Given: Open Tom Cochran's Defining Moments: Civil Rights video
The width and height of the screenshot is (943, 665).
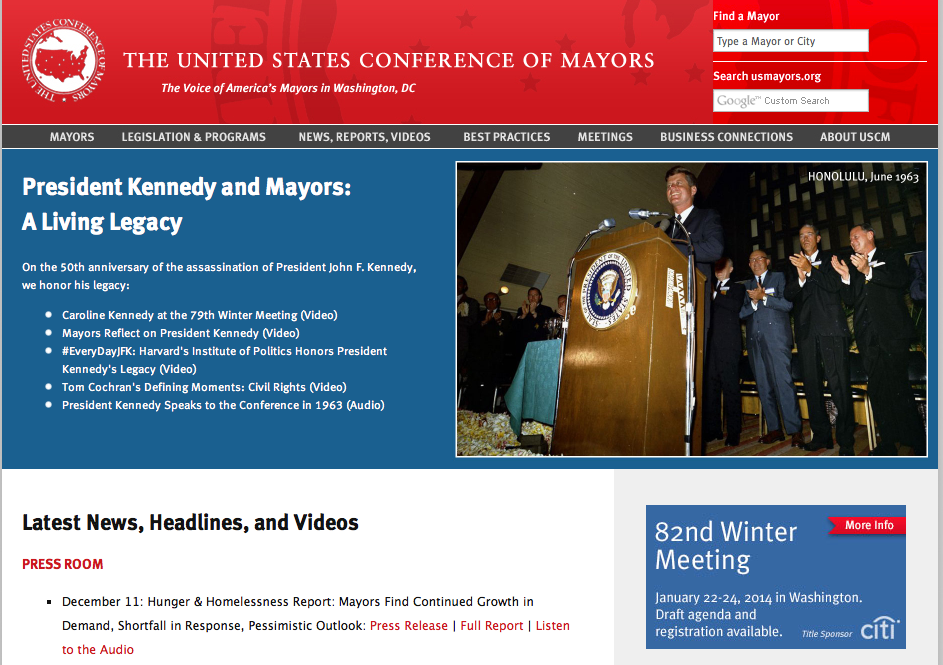Looking at the screenshot, I should (204, 387).
